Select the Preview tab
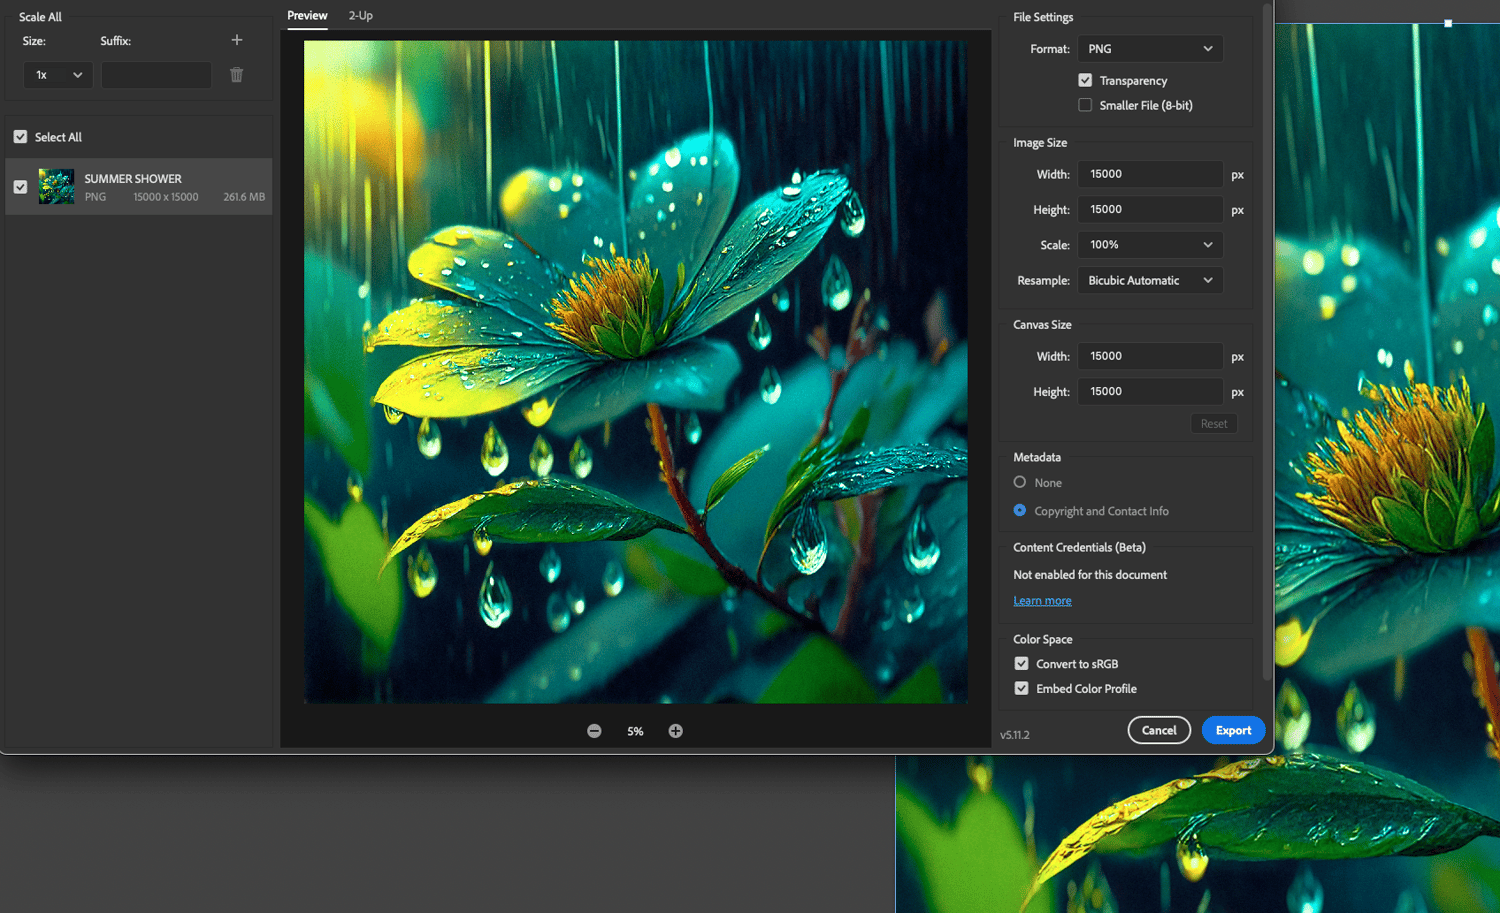This screenshot has width=1500, height=913. coord(307,16)
